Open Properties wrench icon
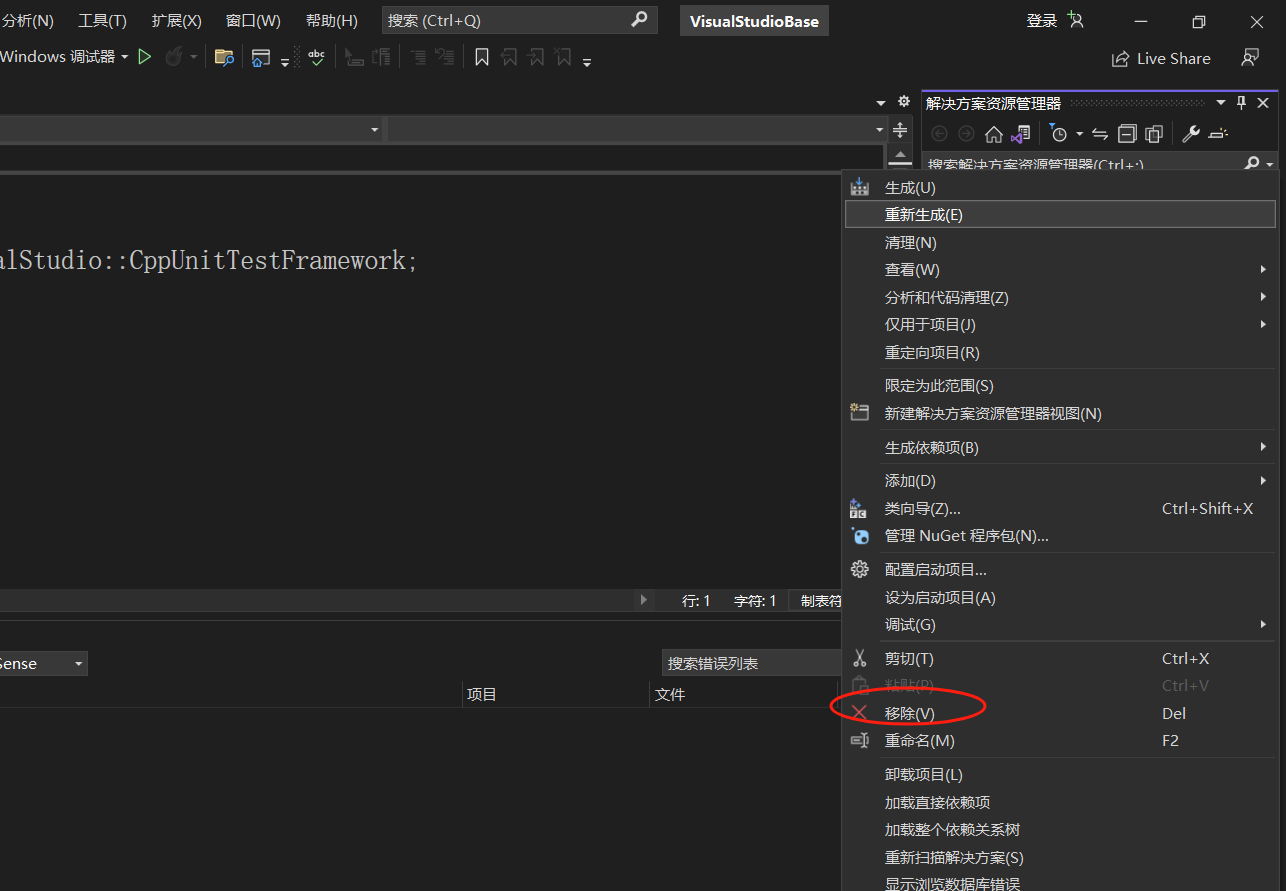Image resolution: width=1286 pixels, height=891 pixels. pos(1191,134)
